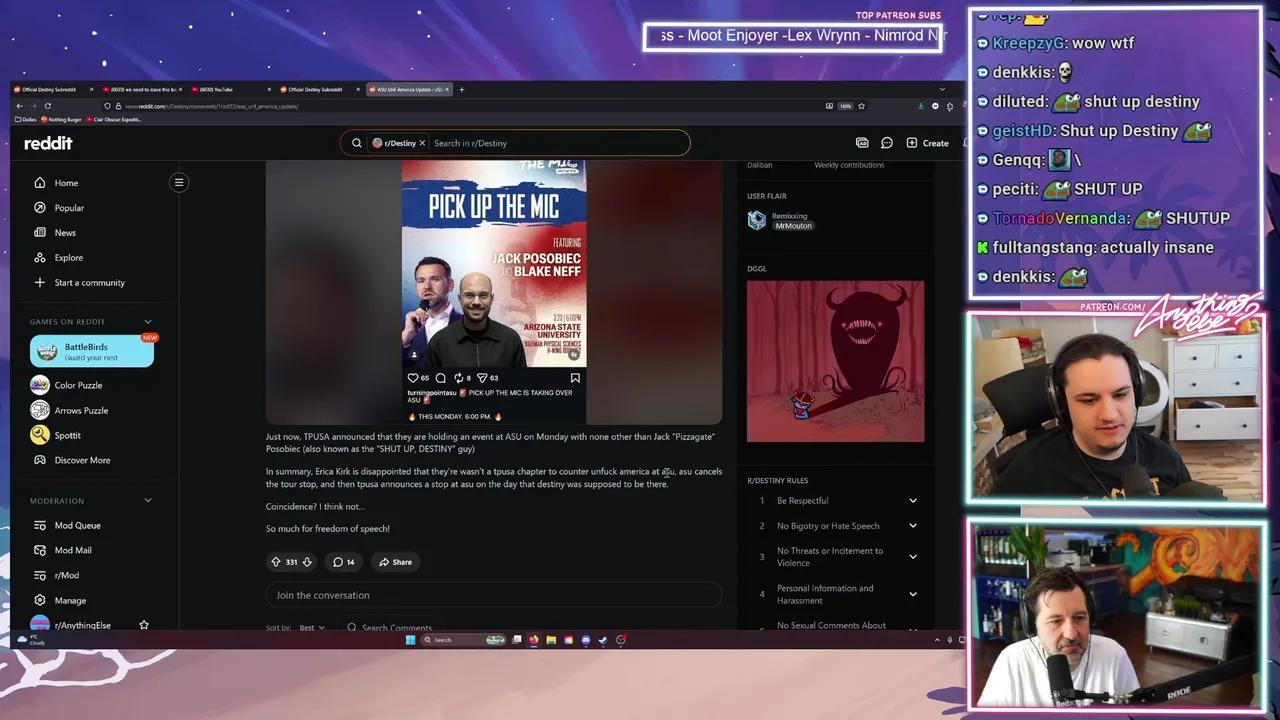Upvote the post
The width and height of the screenshot is (1280, 720).
276,562
